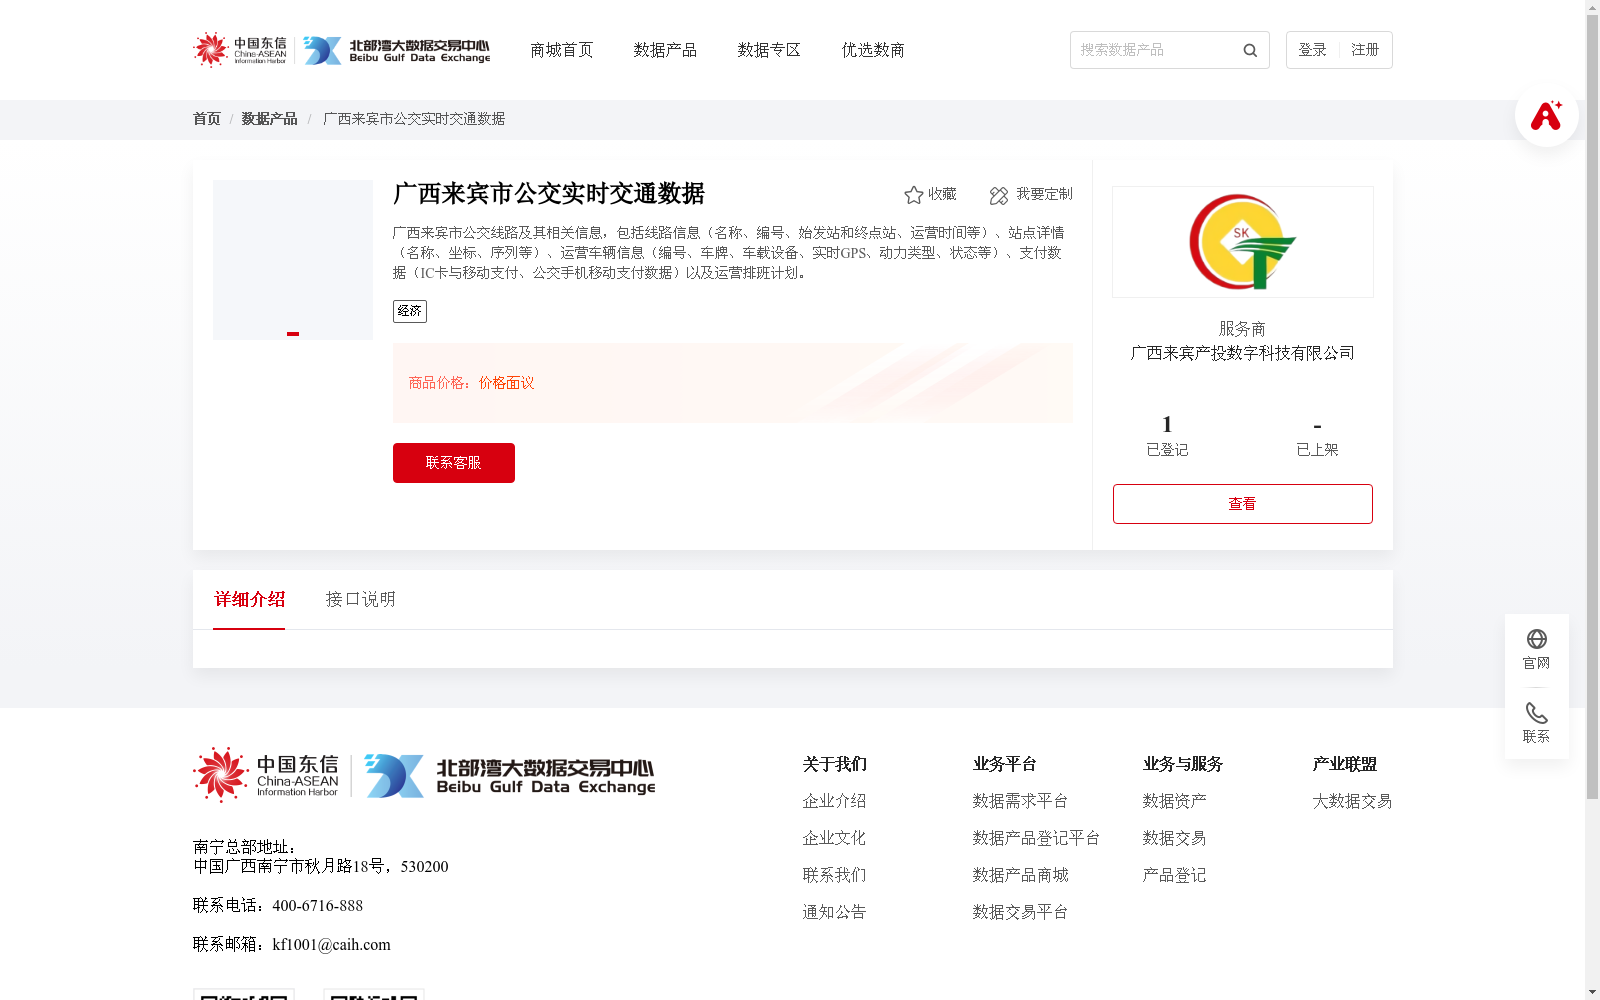Screen dimensions: 1600x1000
Task: Click the 联系客服 button
Action: pos(453,462)
